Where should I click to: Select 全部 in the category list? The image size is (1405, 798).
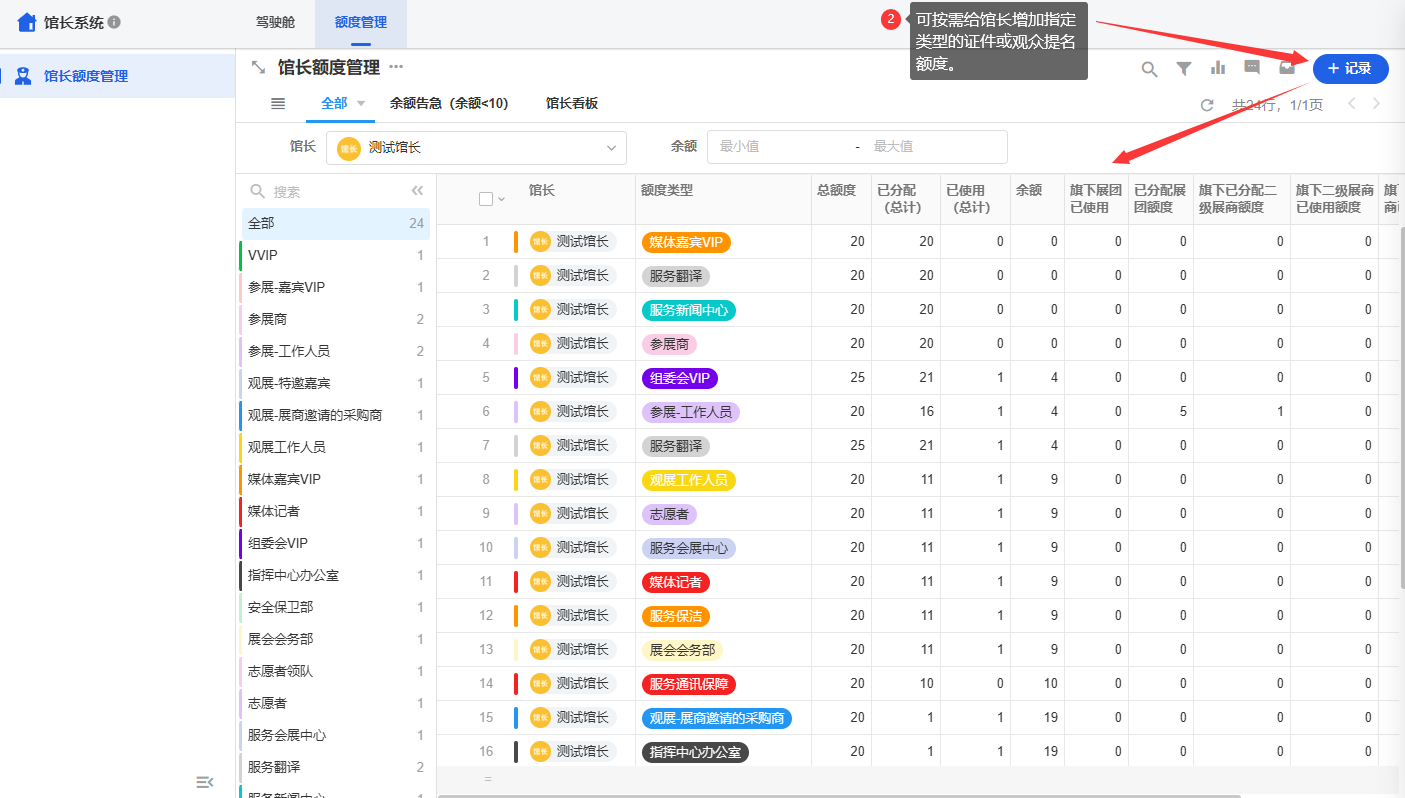tap(336, 223)
